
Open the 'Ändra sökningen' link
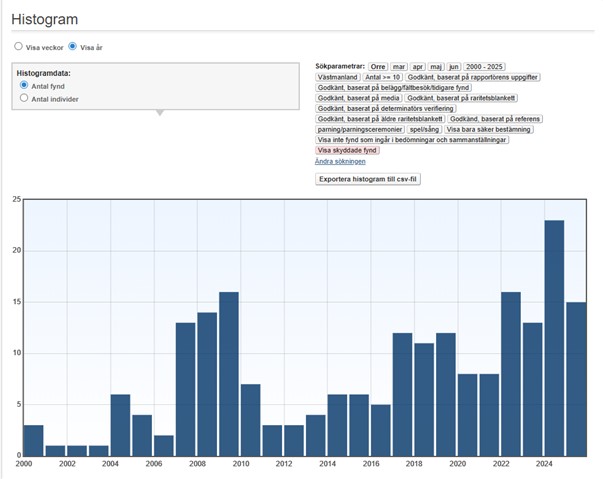[340, 161]
